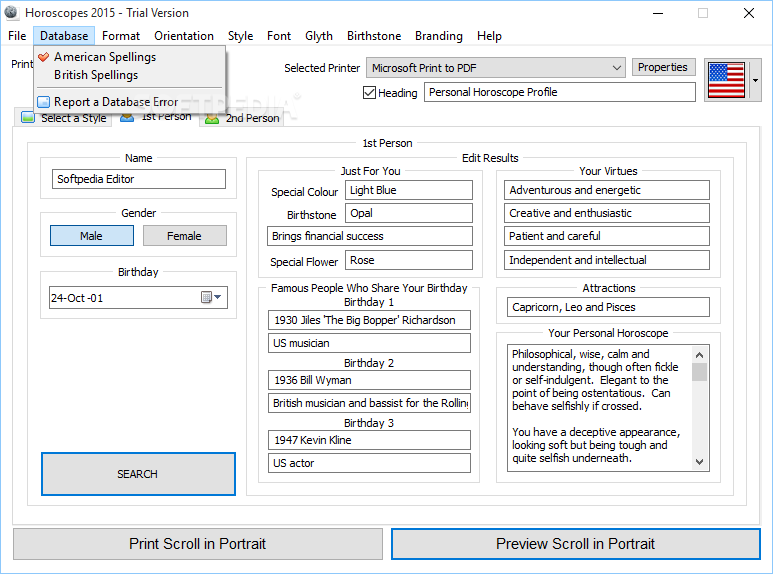The width and height of the screenshot is (773, 574).
Task: Edit the Special Colour field
Action: [409, 190]
